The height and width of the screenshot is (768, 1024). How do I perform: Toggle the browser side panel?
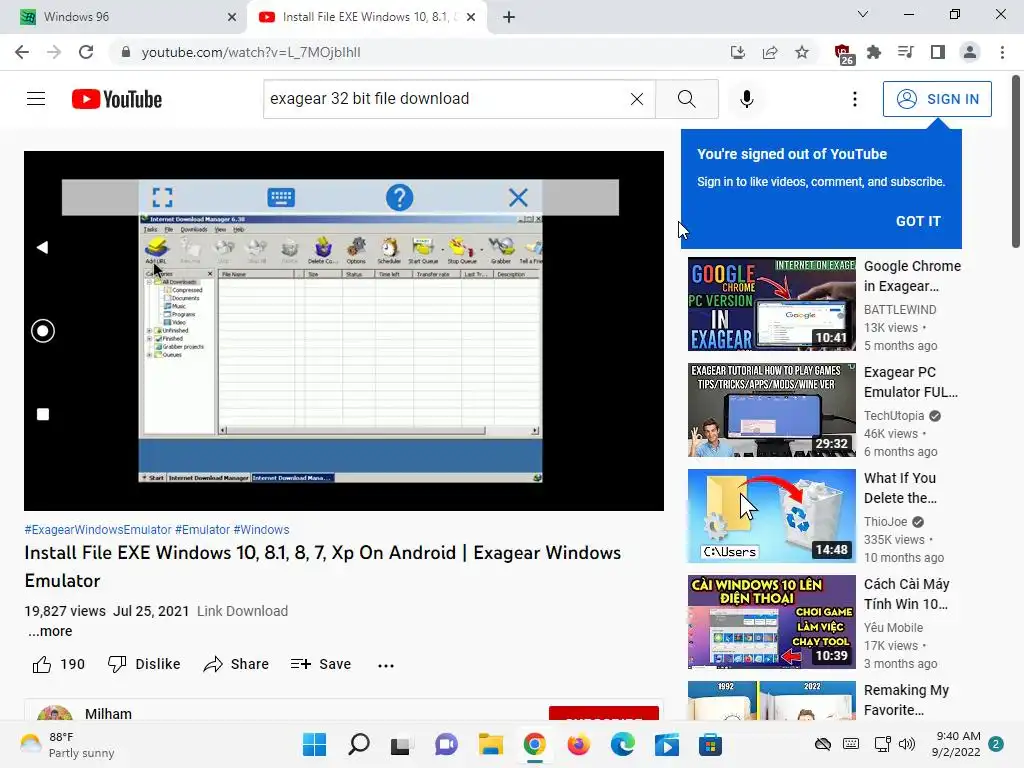tap(938, 52)
